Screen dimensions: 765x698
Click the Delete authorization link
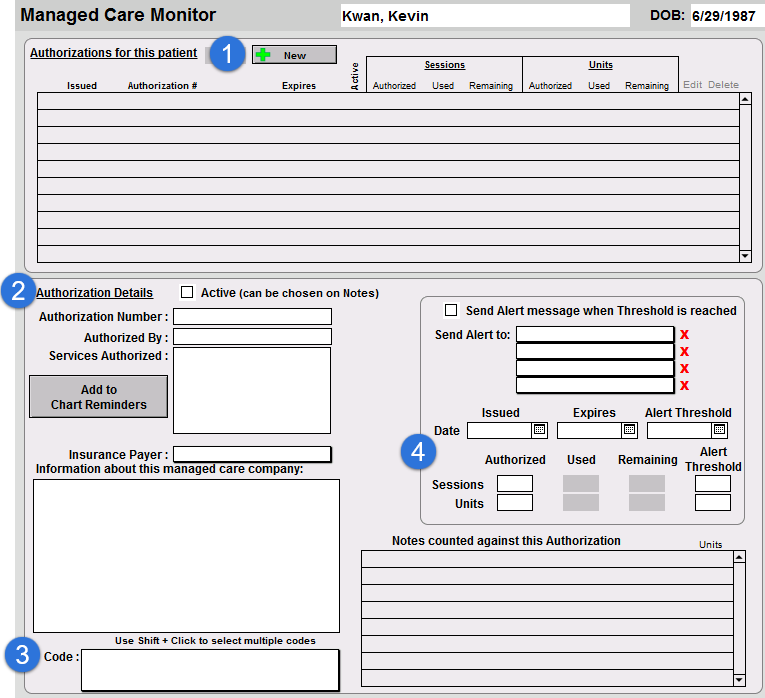point(723,85)
